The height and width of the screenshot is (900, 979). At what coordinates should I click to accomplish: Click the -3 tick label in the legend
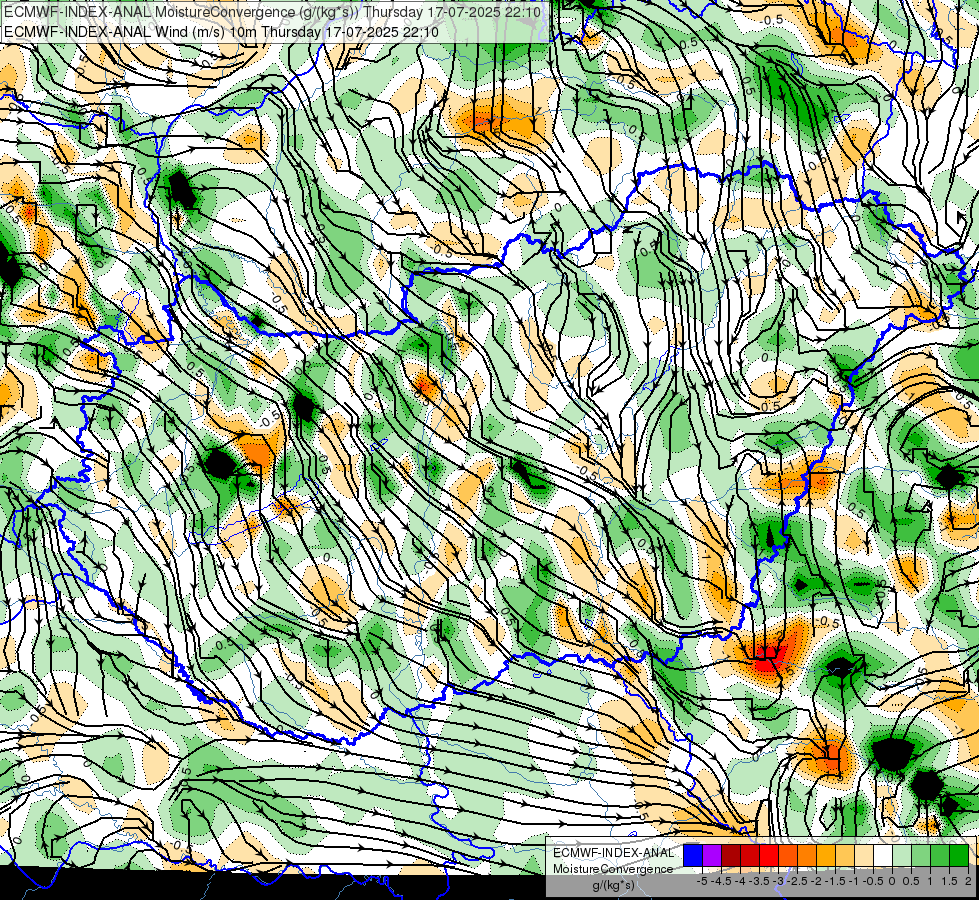779,881
